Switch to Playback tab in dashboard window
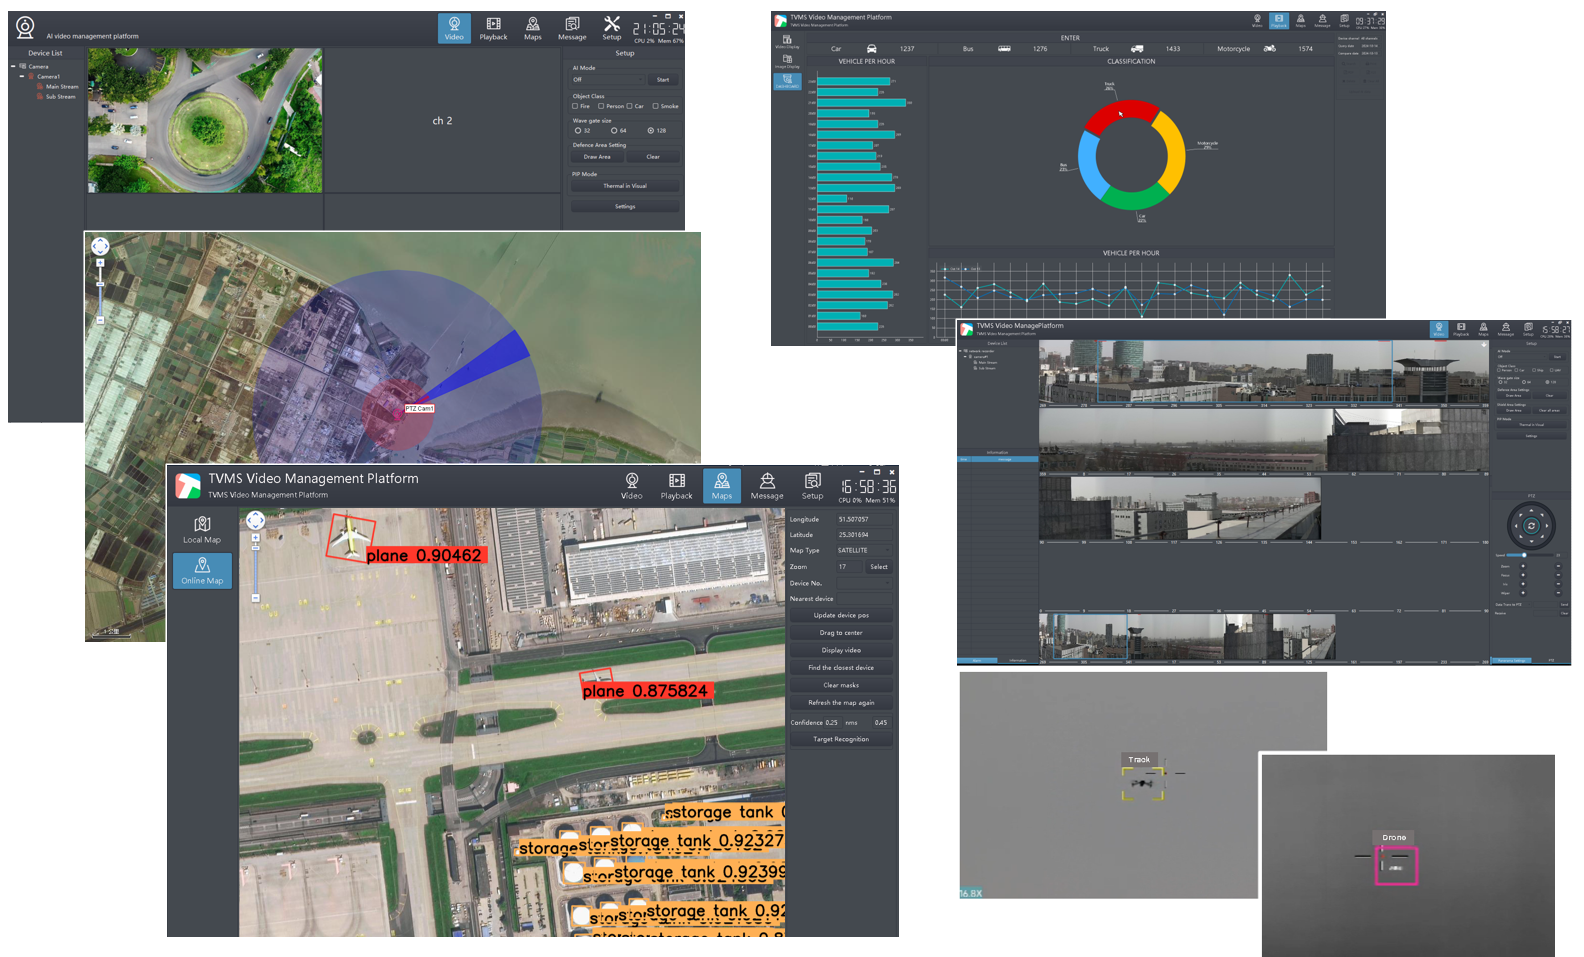The width and height of the screenshot is (1584, 957). pyautogui.click(x=1279, y=21)
